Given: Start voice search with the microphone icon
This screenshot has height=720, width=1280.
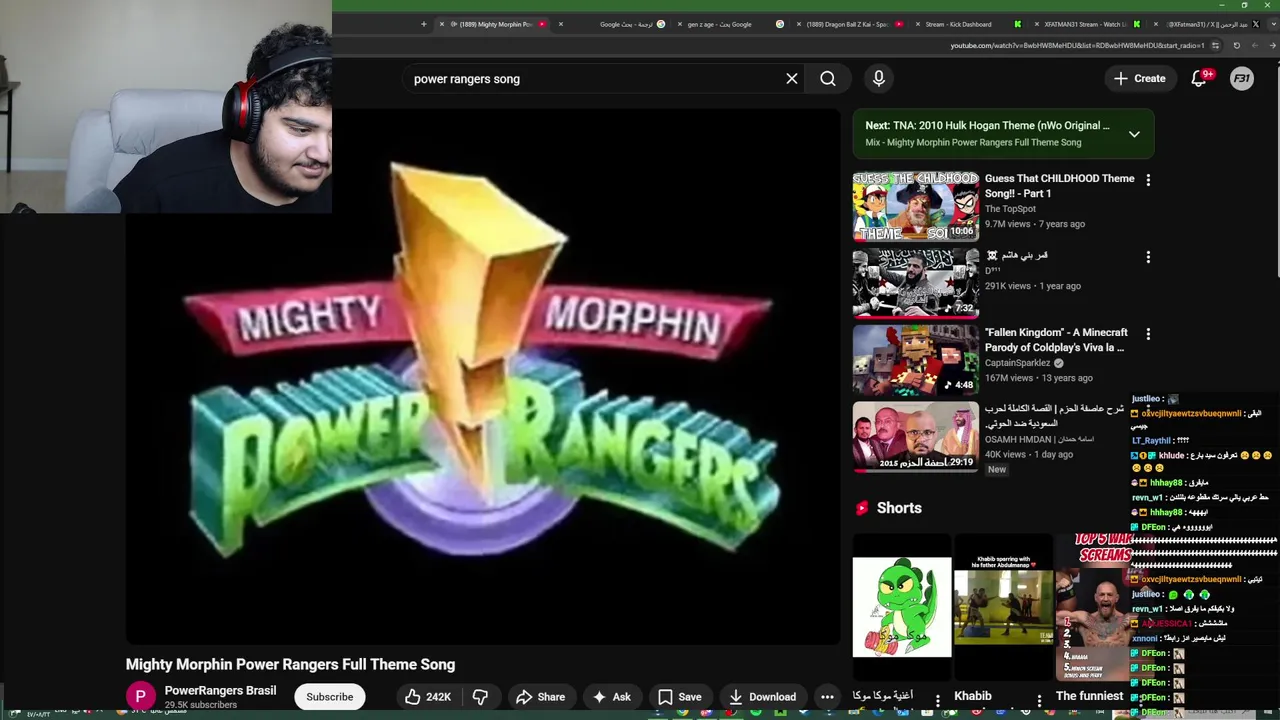Looking at the screenshot, I should (879, 78).
